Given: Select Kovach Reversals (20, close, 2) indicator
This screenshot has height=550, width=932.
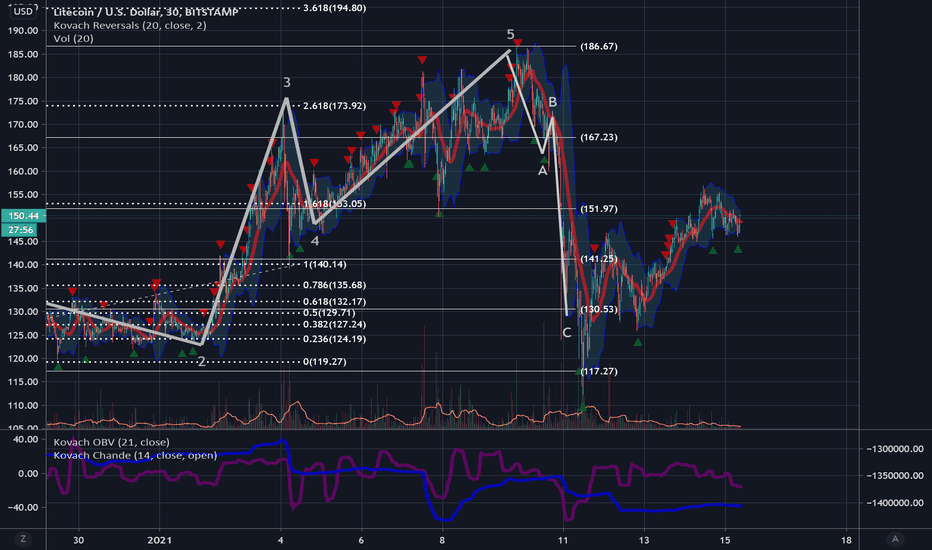Looking at the screenshot, I should click(x=130, y=26).
